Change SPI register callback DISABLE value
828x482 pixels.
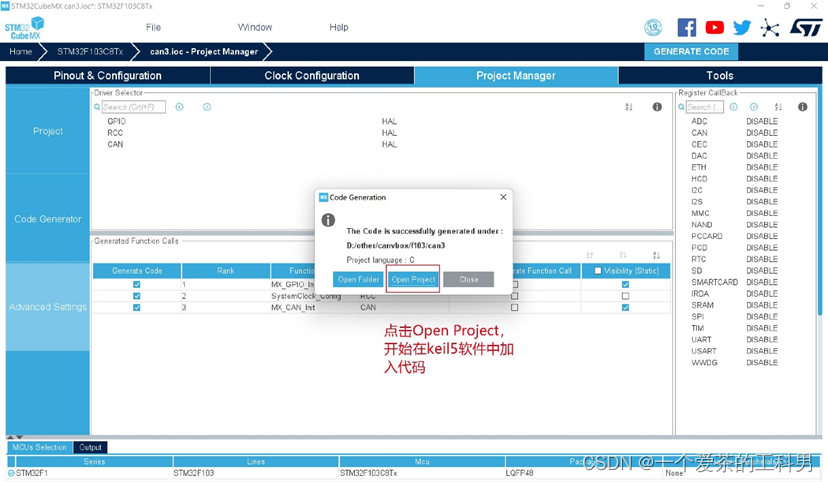coord(762,317)
